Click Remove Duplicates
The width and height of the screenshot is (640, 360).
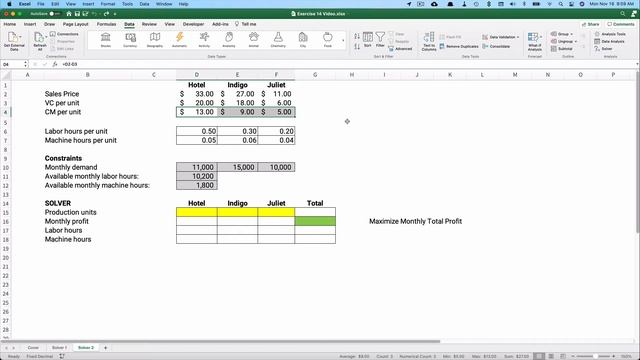tap(458, 46)
